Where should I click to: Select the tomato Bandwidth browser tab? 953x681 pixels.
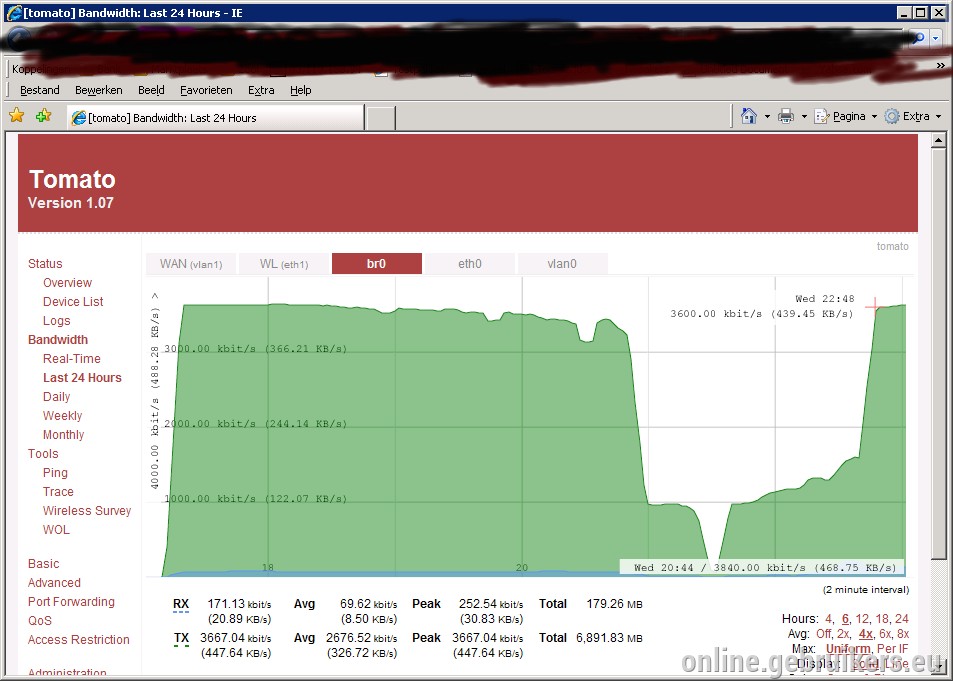pos(216,117)
